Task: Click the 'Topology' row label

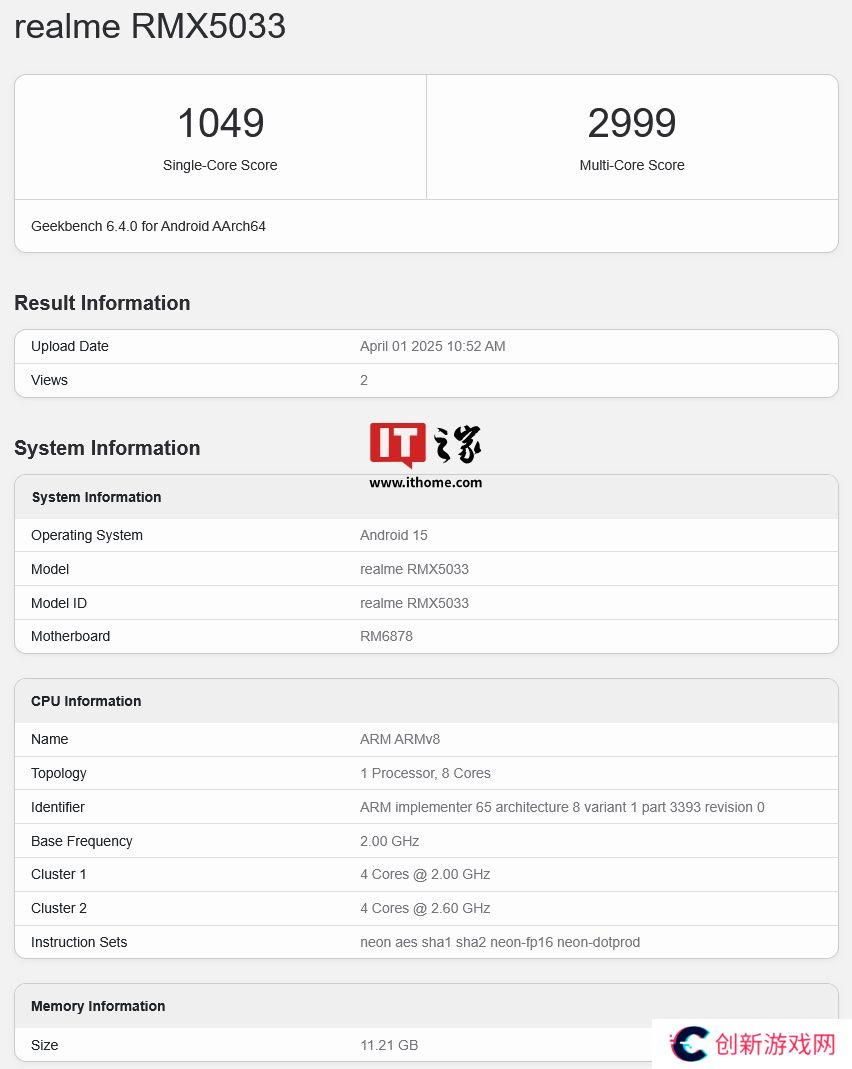Action: pos(59,773)
